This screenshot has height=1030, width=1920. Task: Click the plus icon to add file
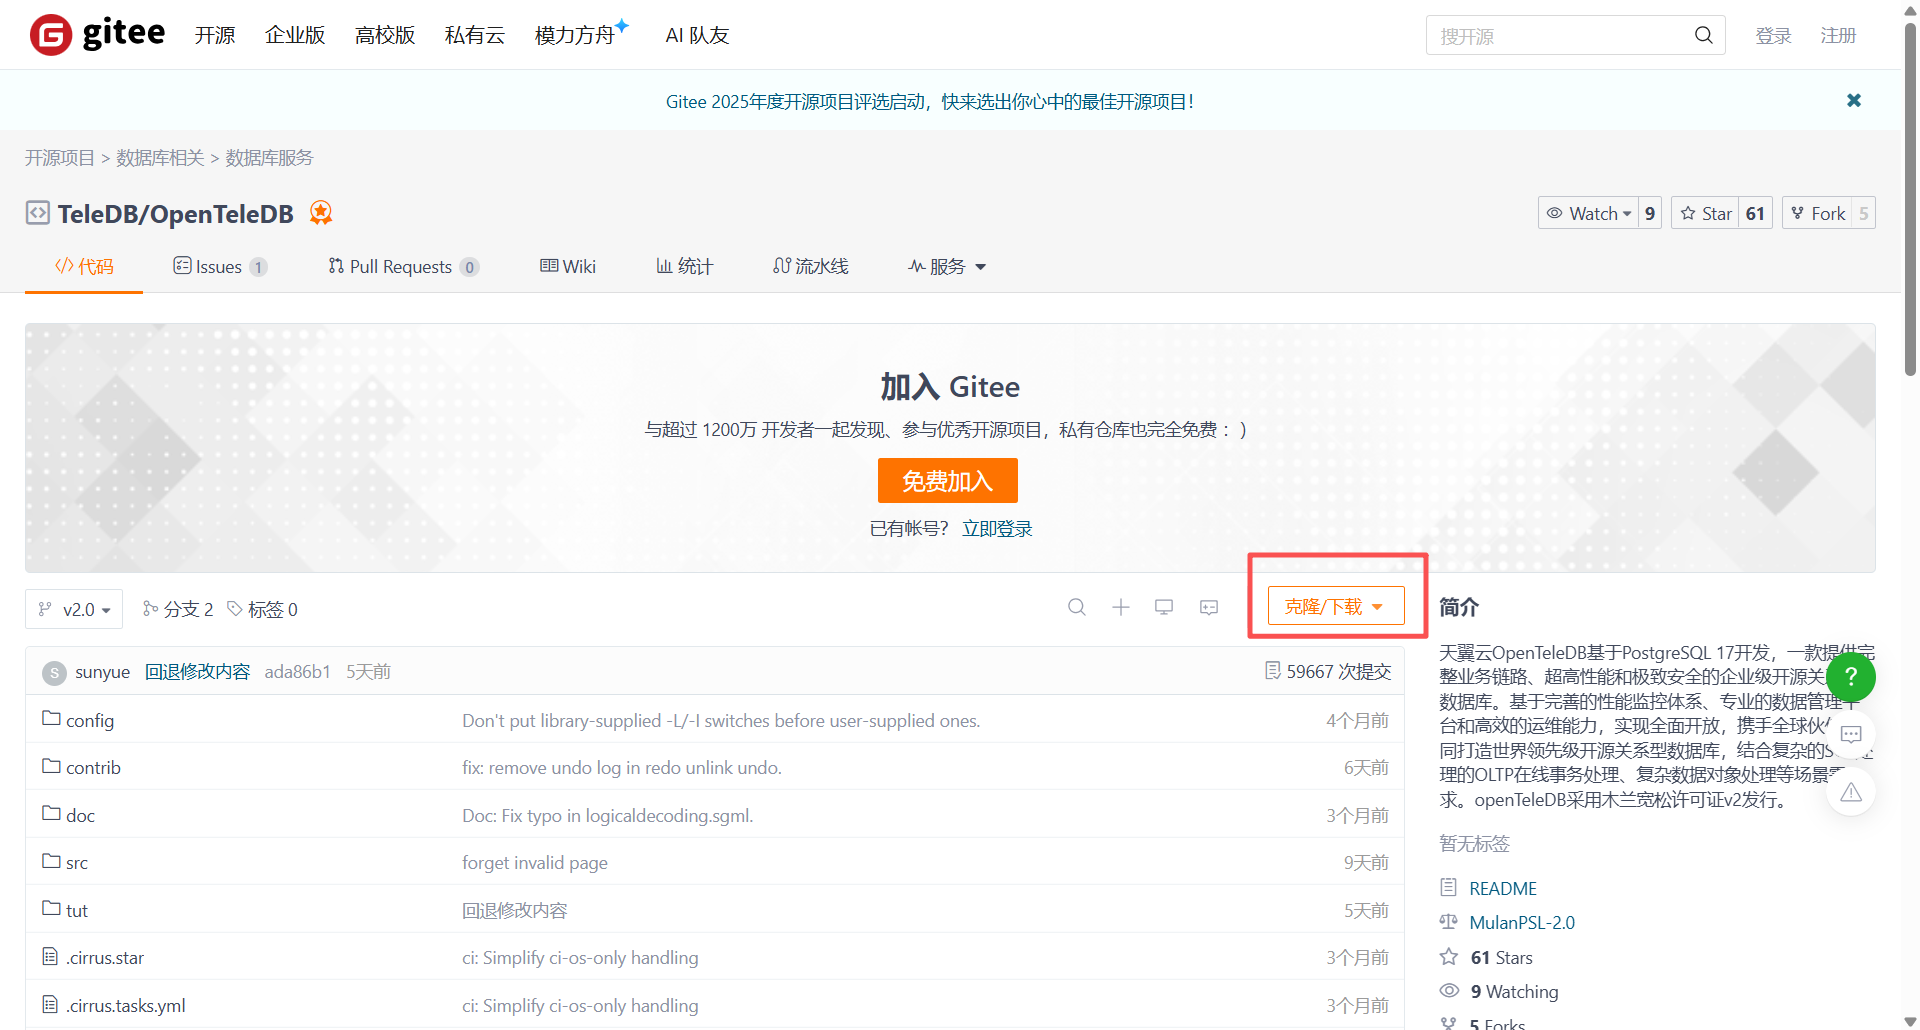coord(1121,608)
